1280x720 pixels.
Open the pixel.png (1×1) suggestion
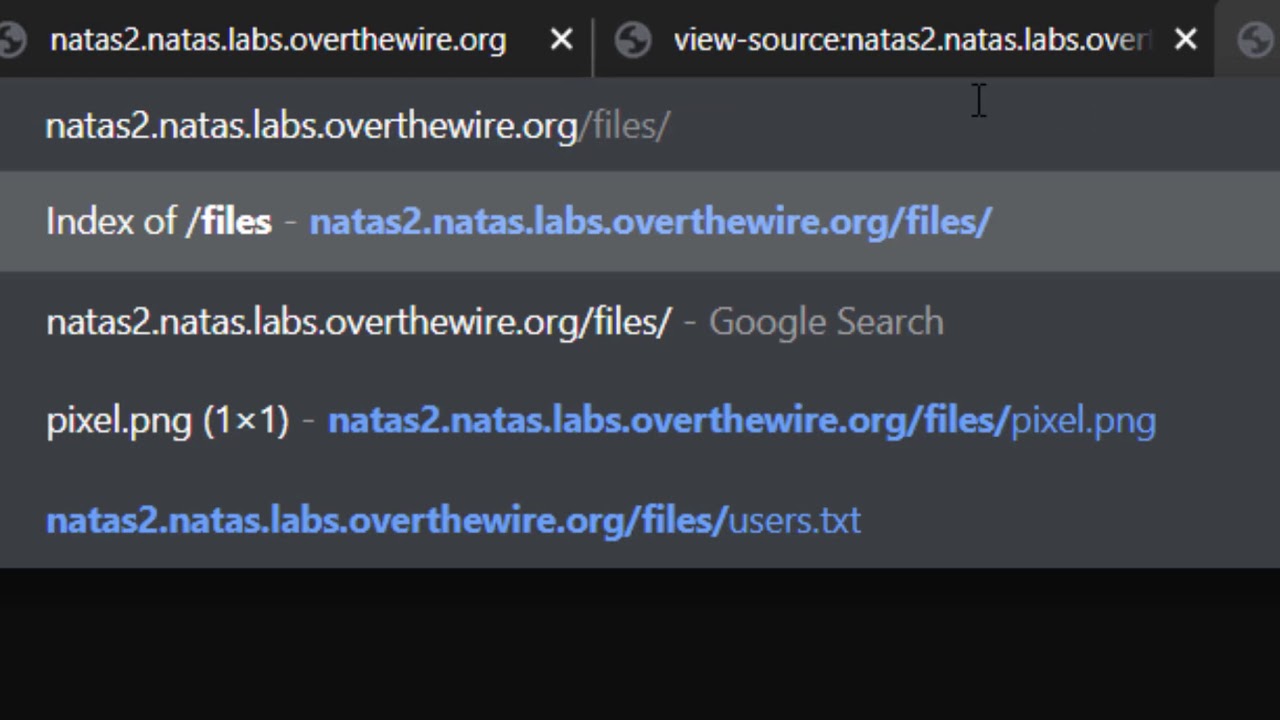[640, 420]
